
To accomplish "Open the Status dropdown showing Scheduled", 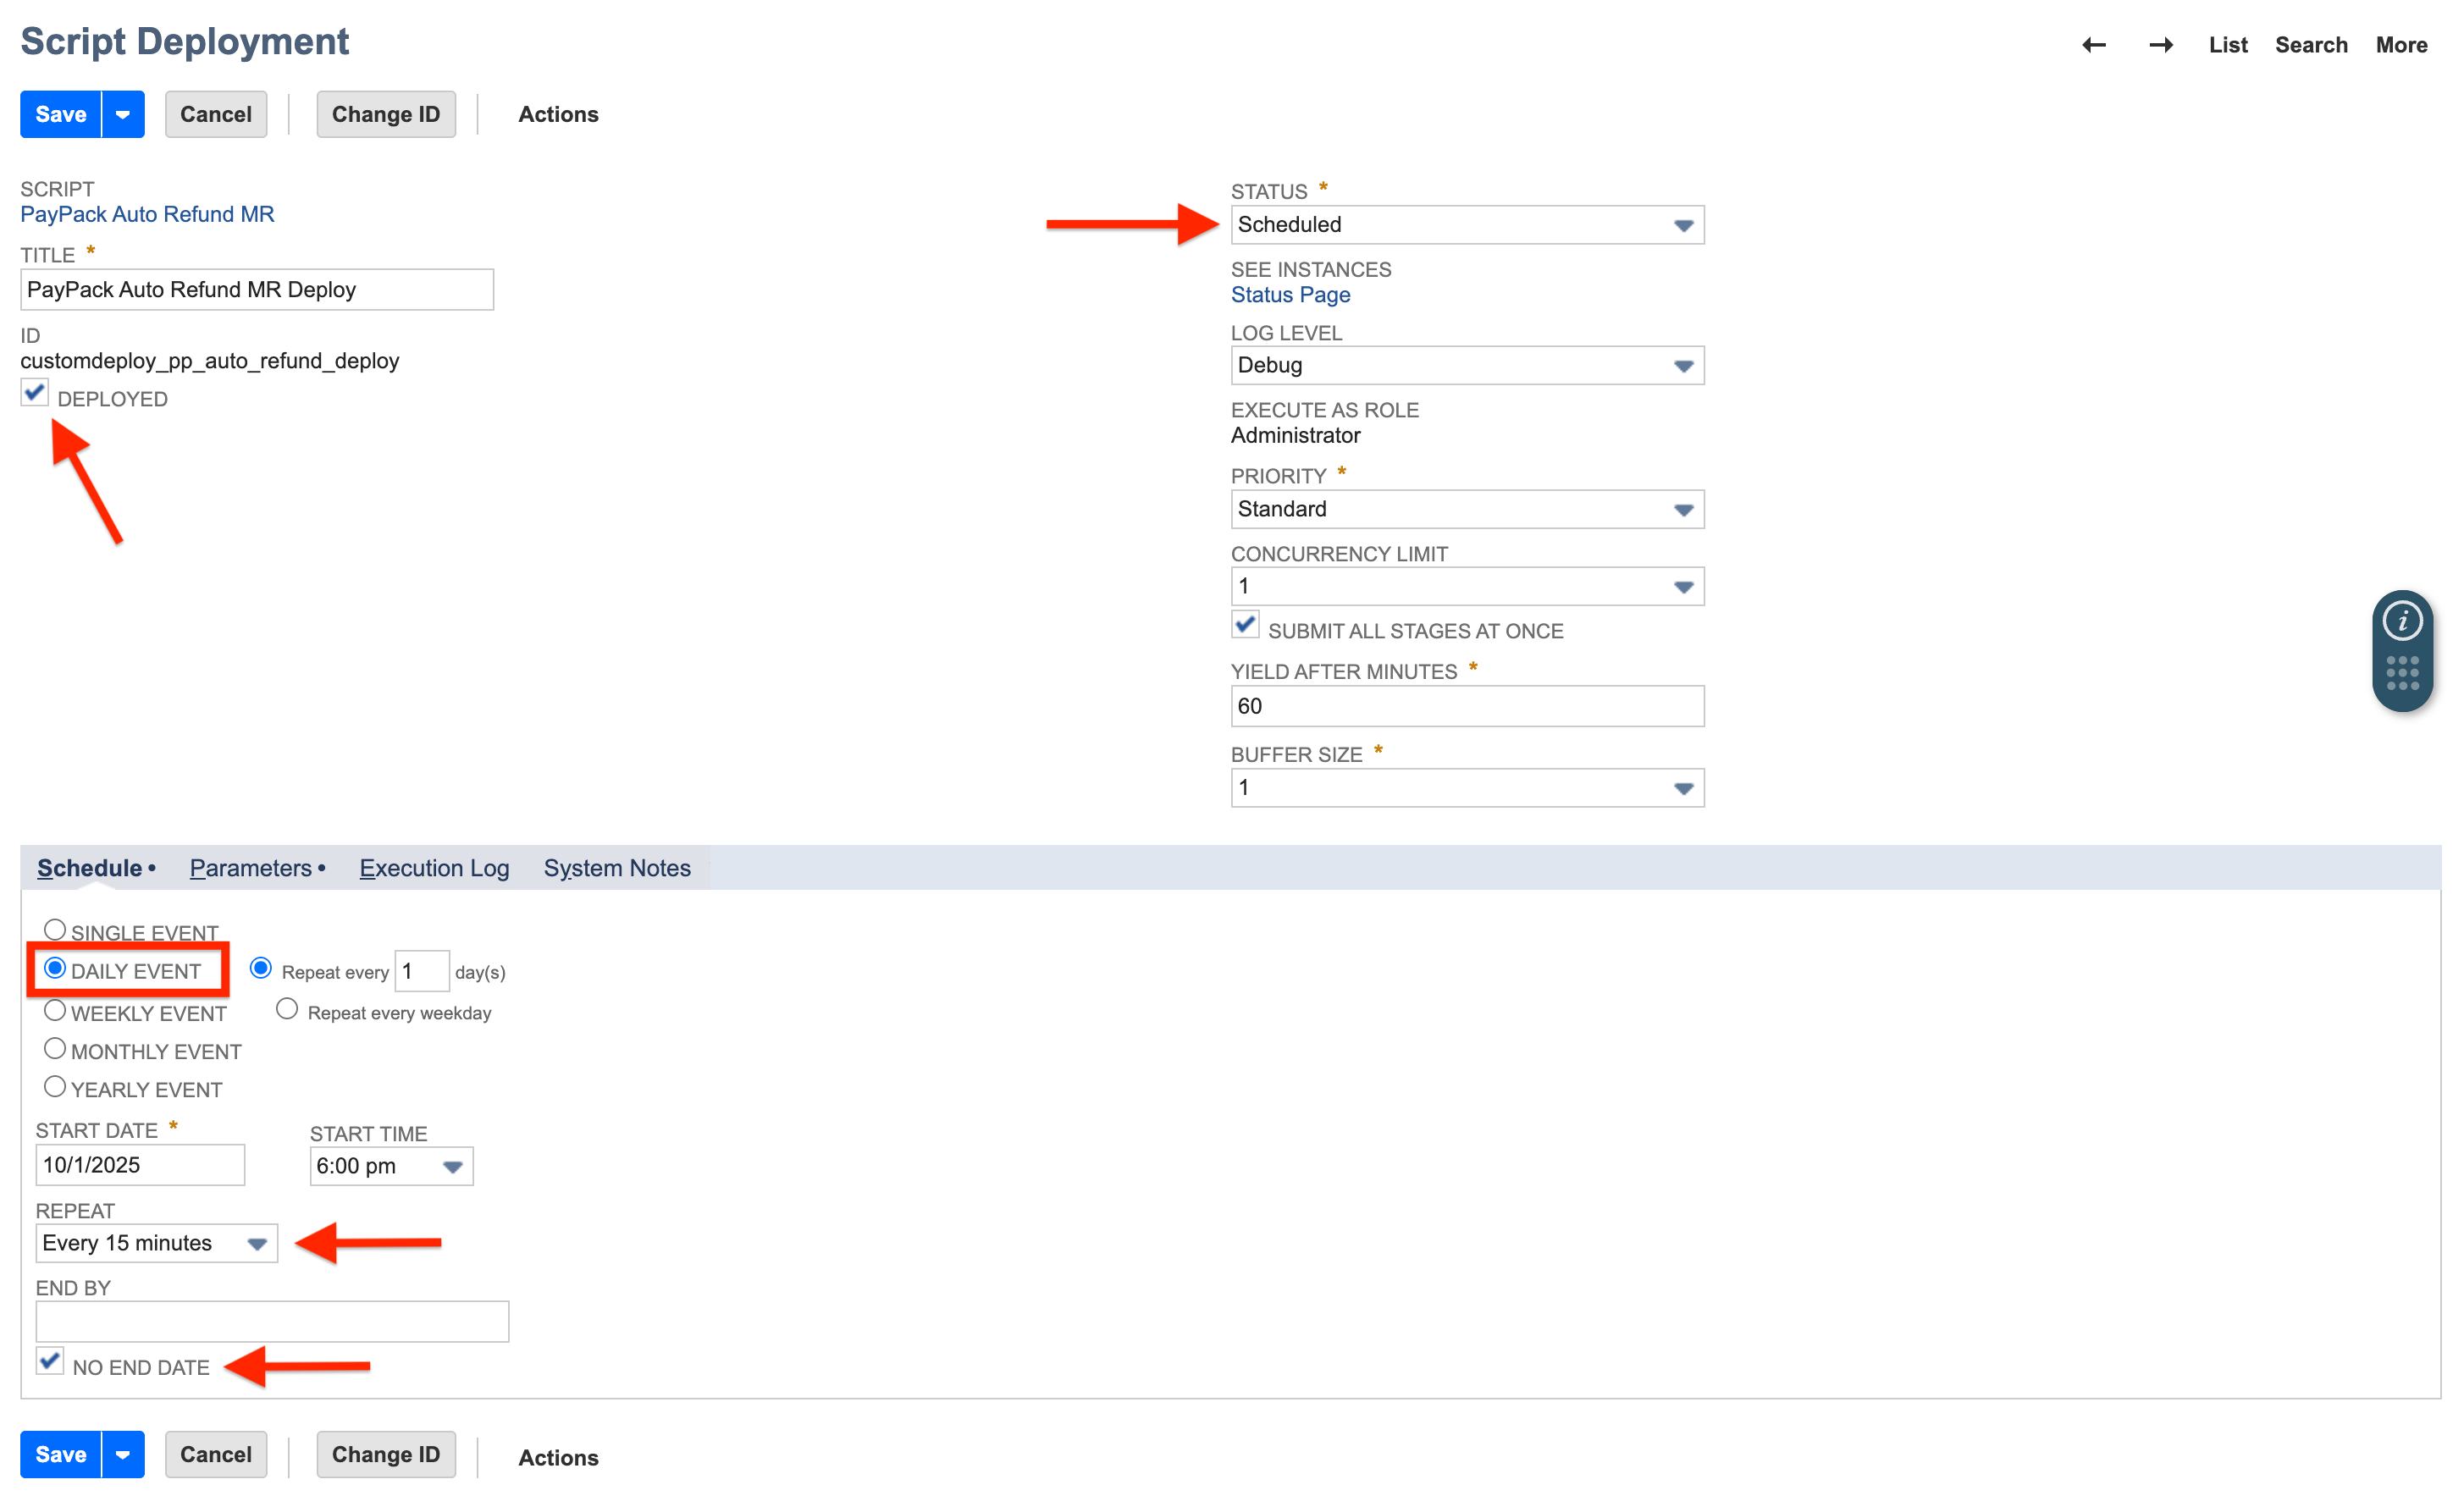I will (1683, 224).
